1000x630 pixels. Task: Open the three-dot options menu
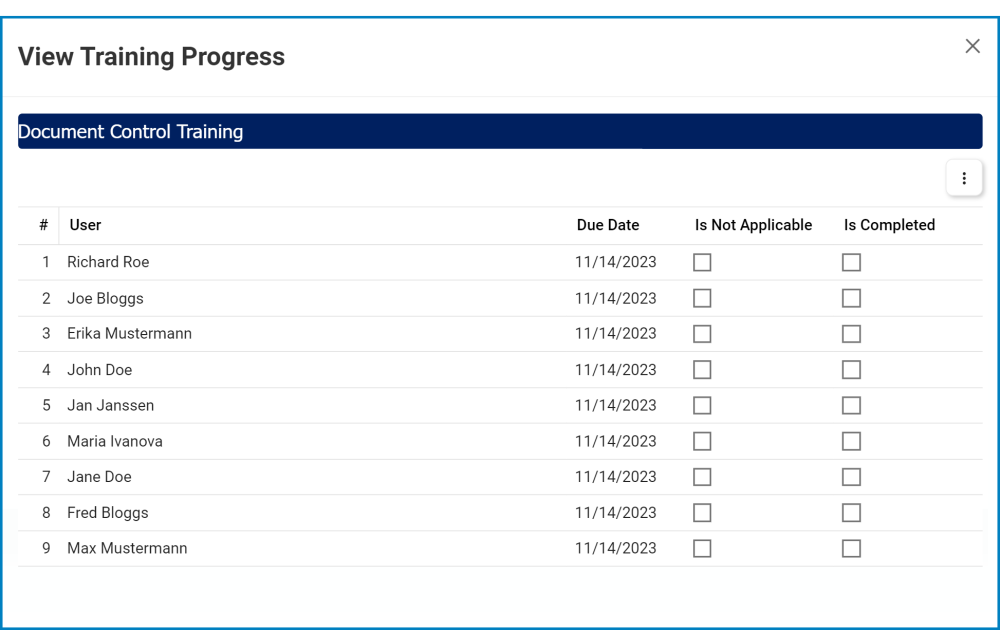tap(964, 178)
